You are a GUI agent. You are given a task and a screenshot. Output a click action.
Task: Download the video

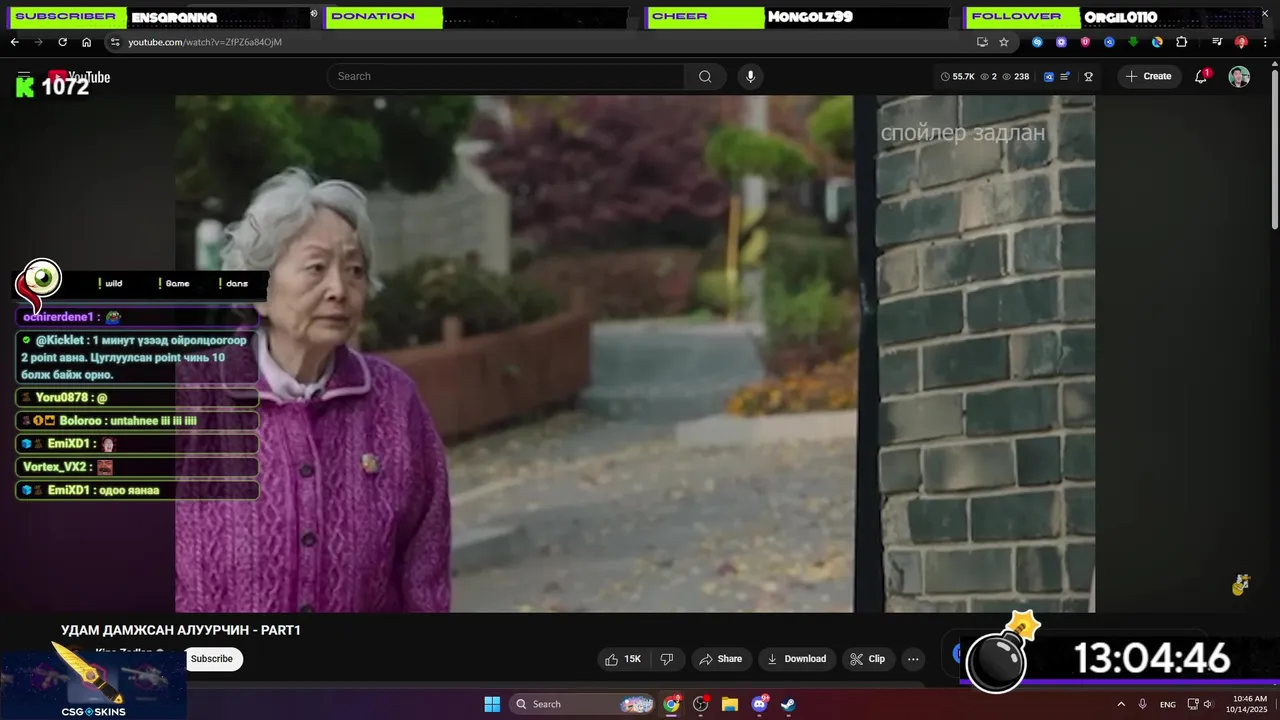point(796,659)
